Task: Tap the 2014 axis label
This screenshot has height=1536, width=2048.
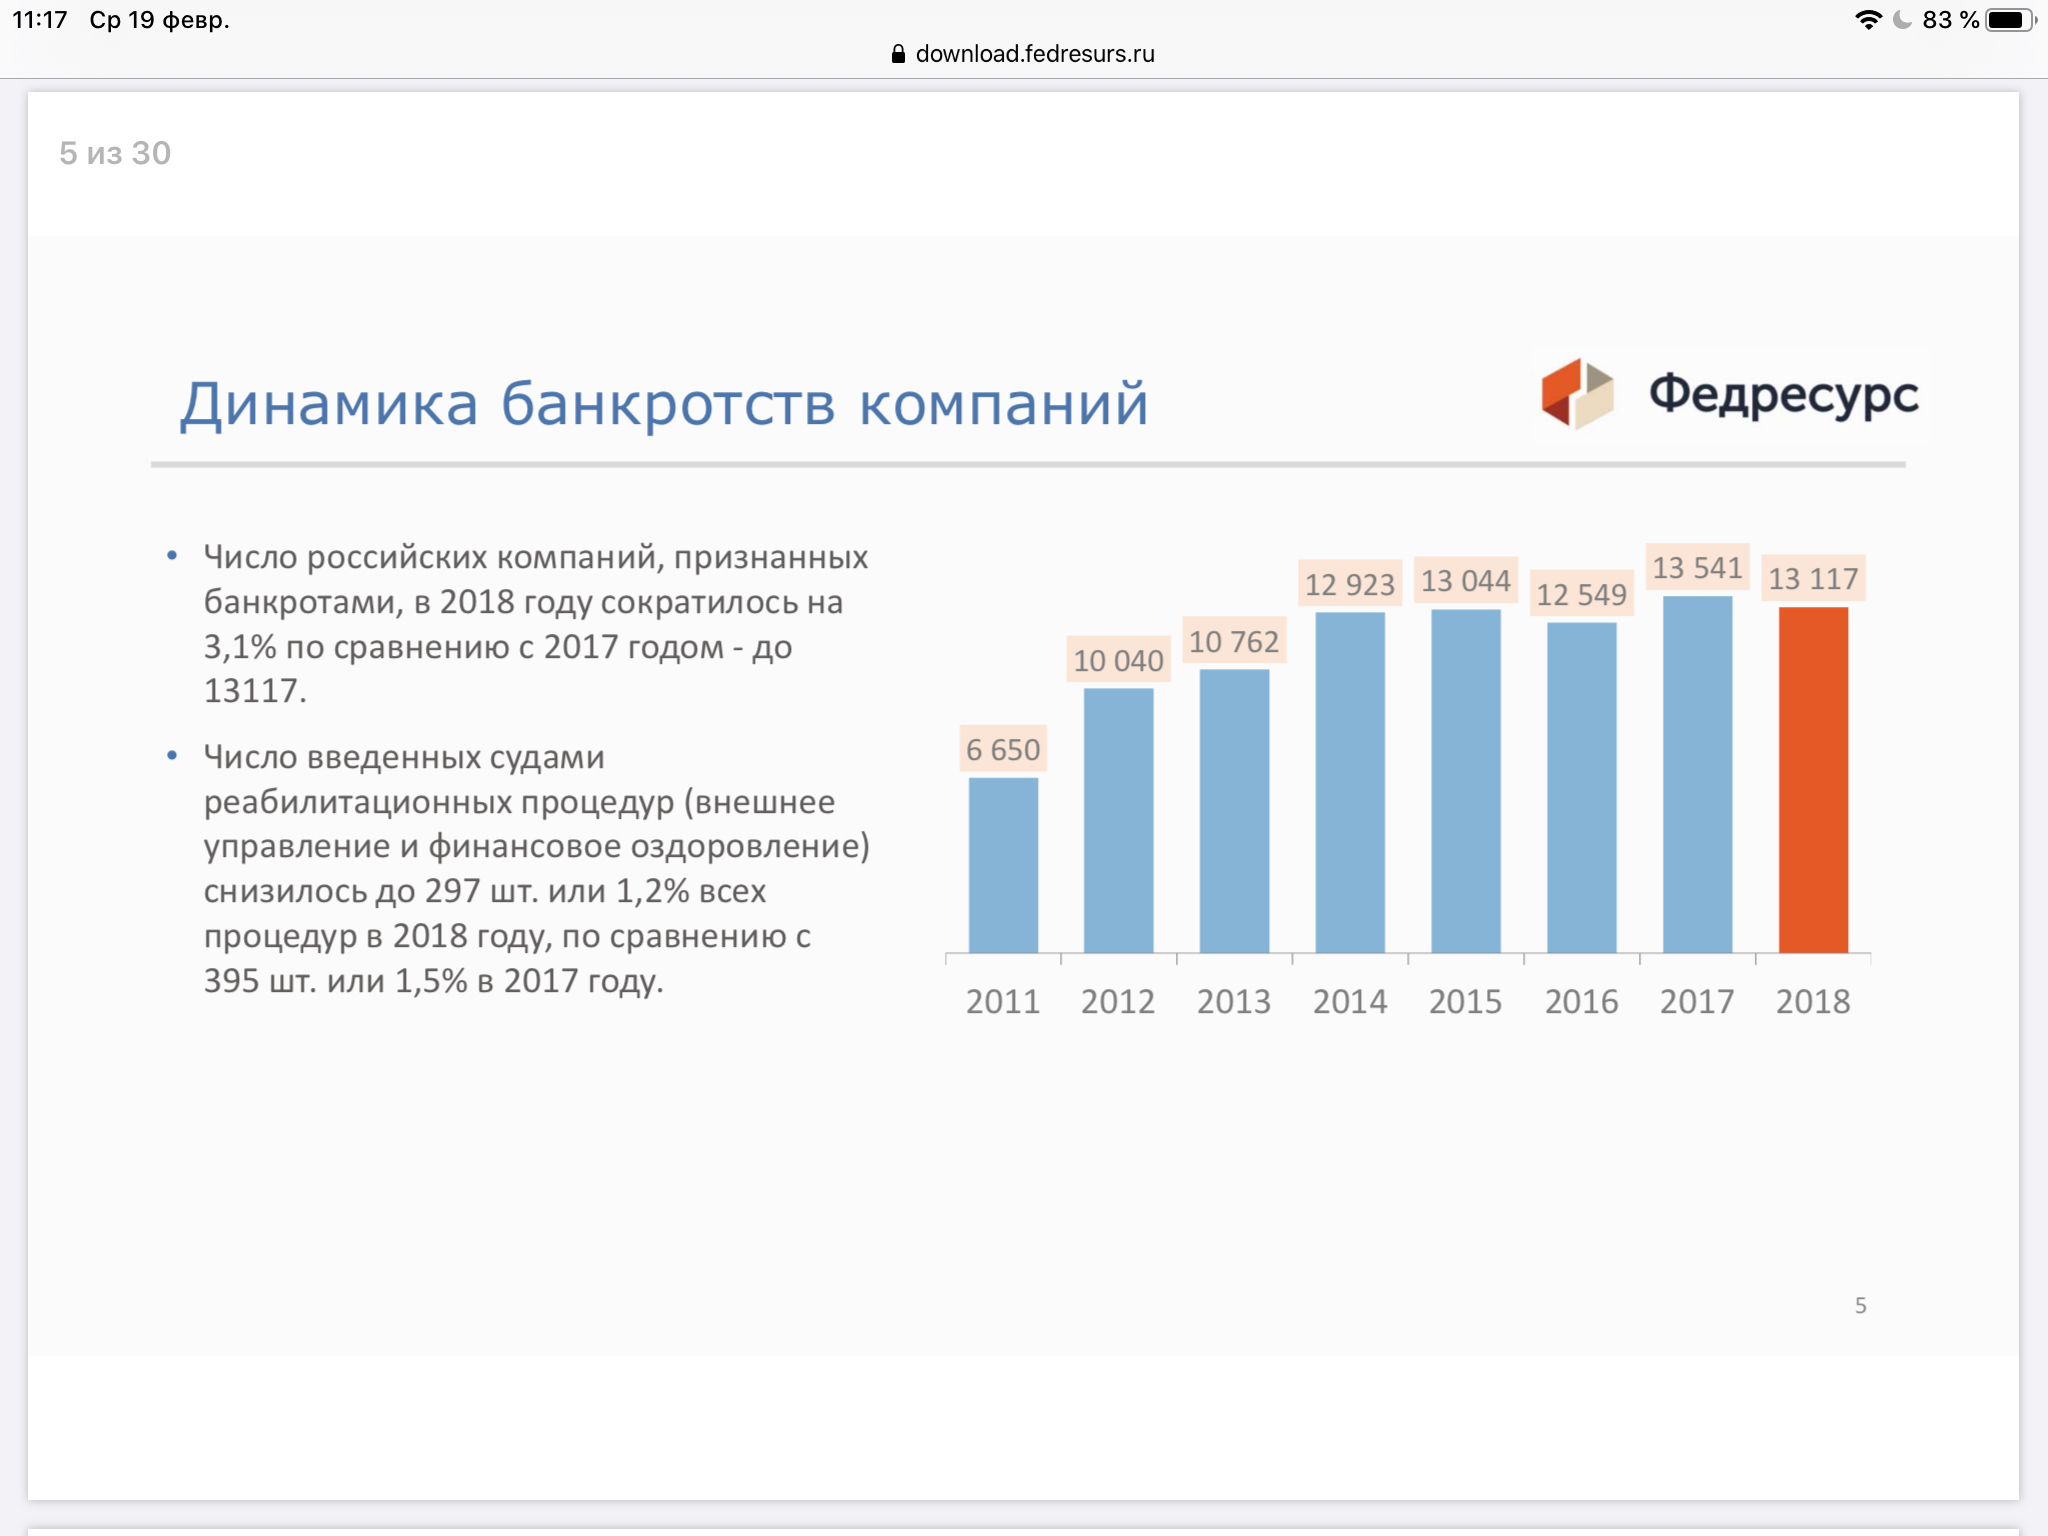Action: click(x=1349, y=1001)
